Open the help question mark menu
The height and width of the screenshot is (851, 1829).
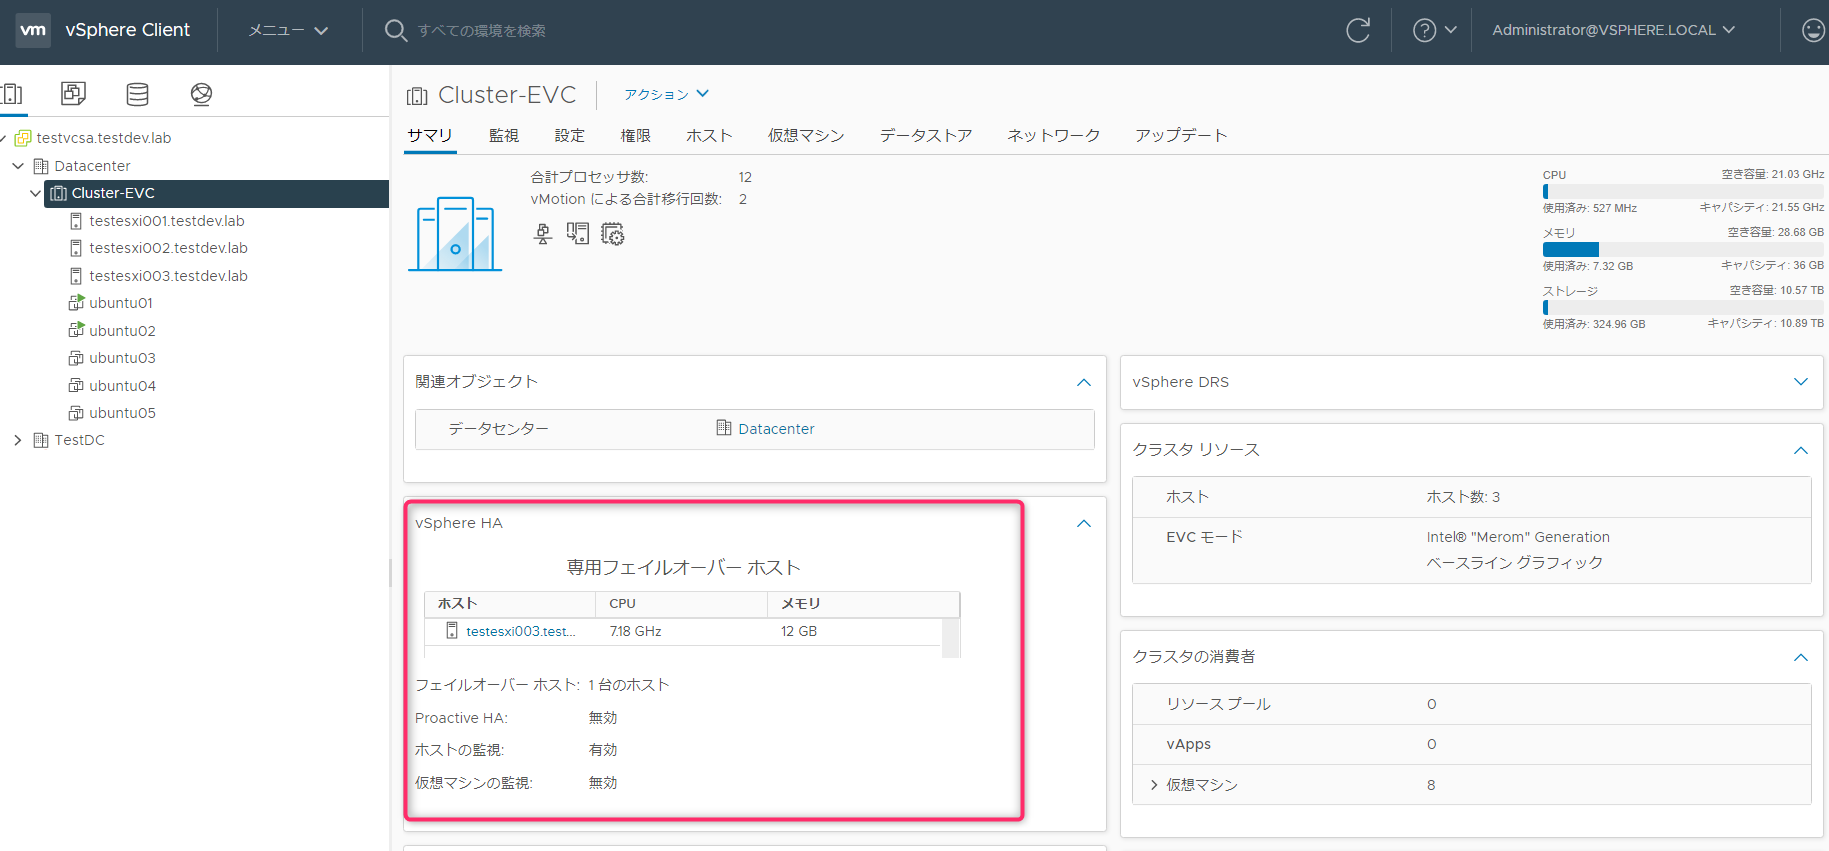click(x=1434, y=31)
